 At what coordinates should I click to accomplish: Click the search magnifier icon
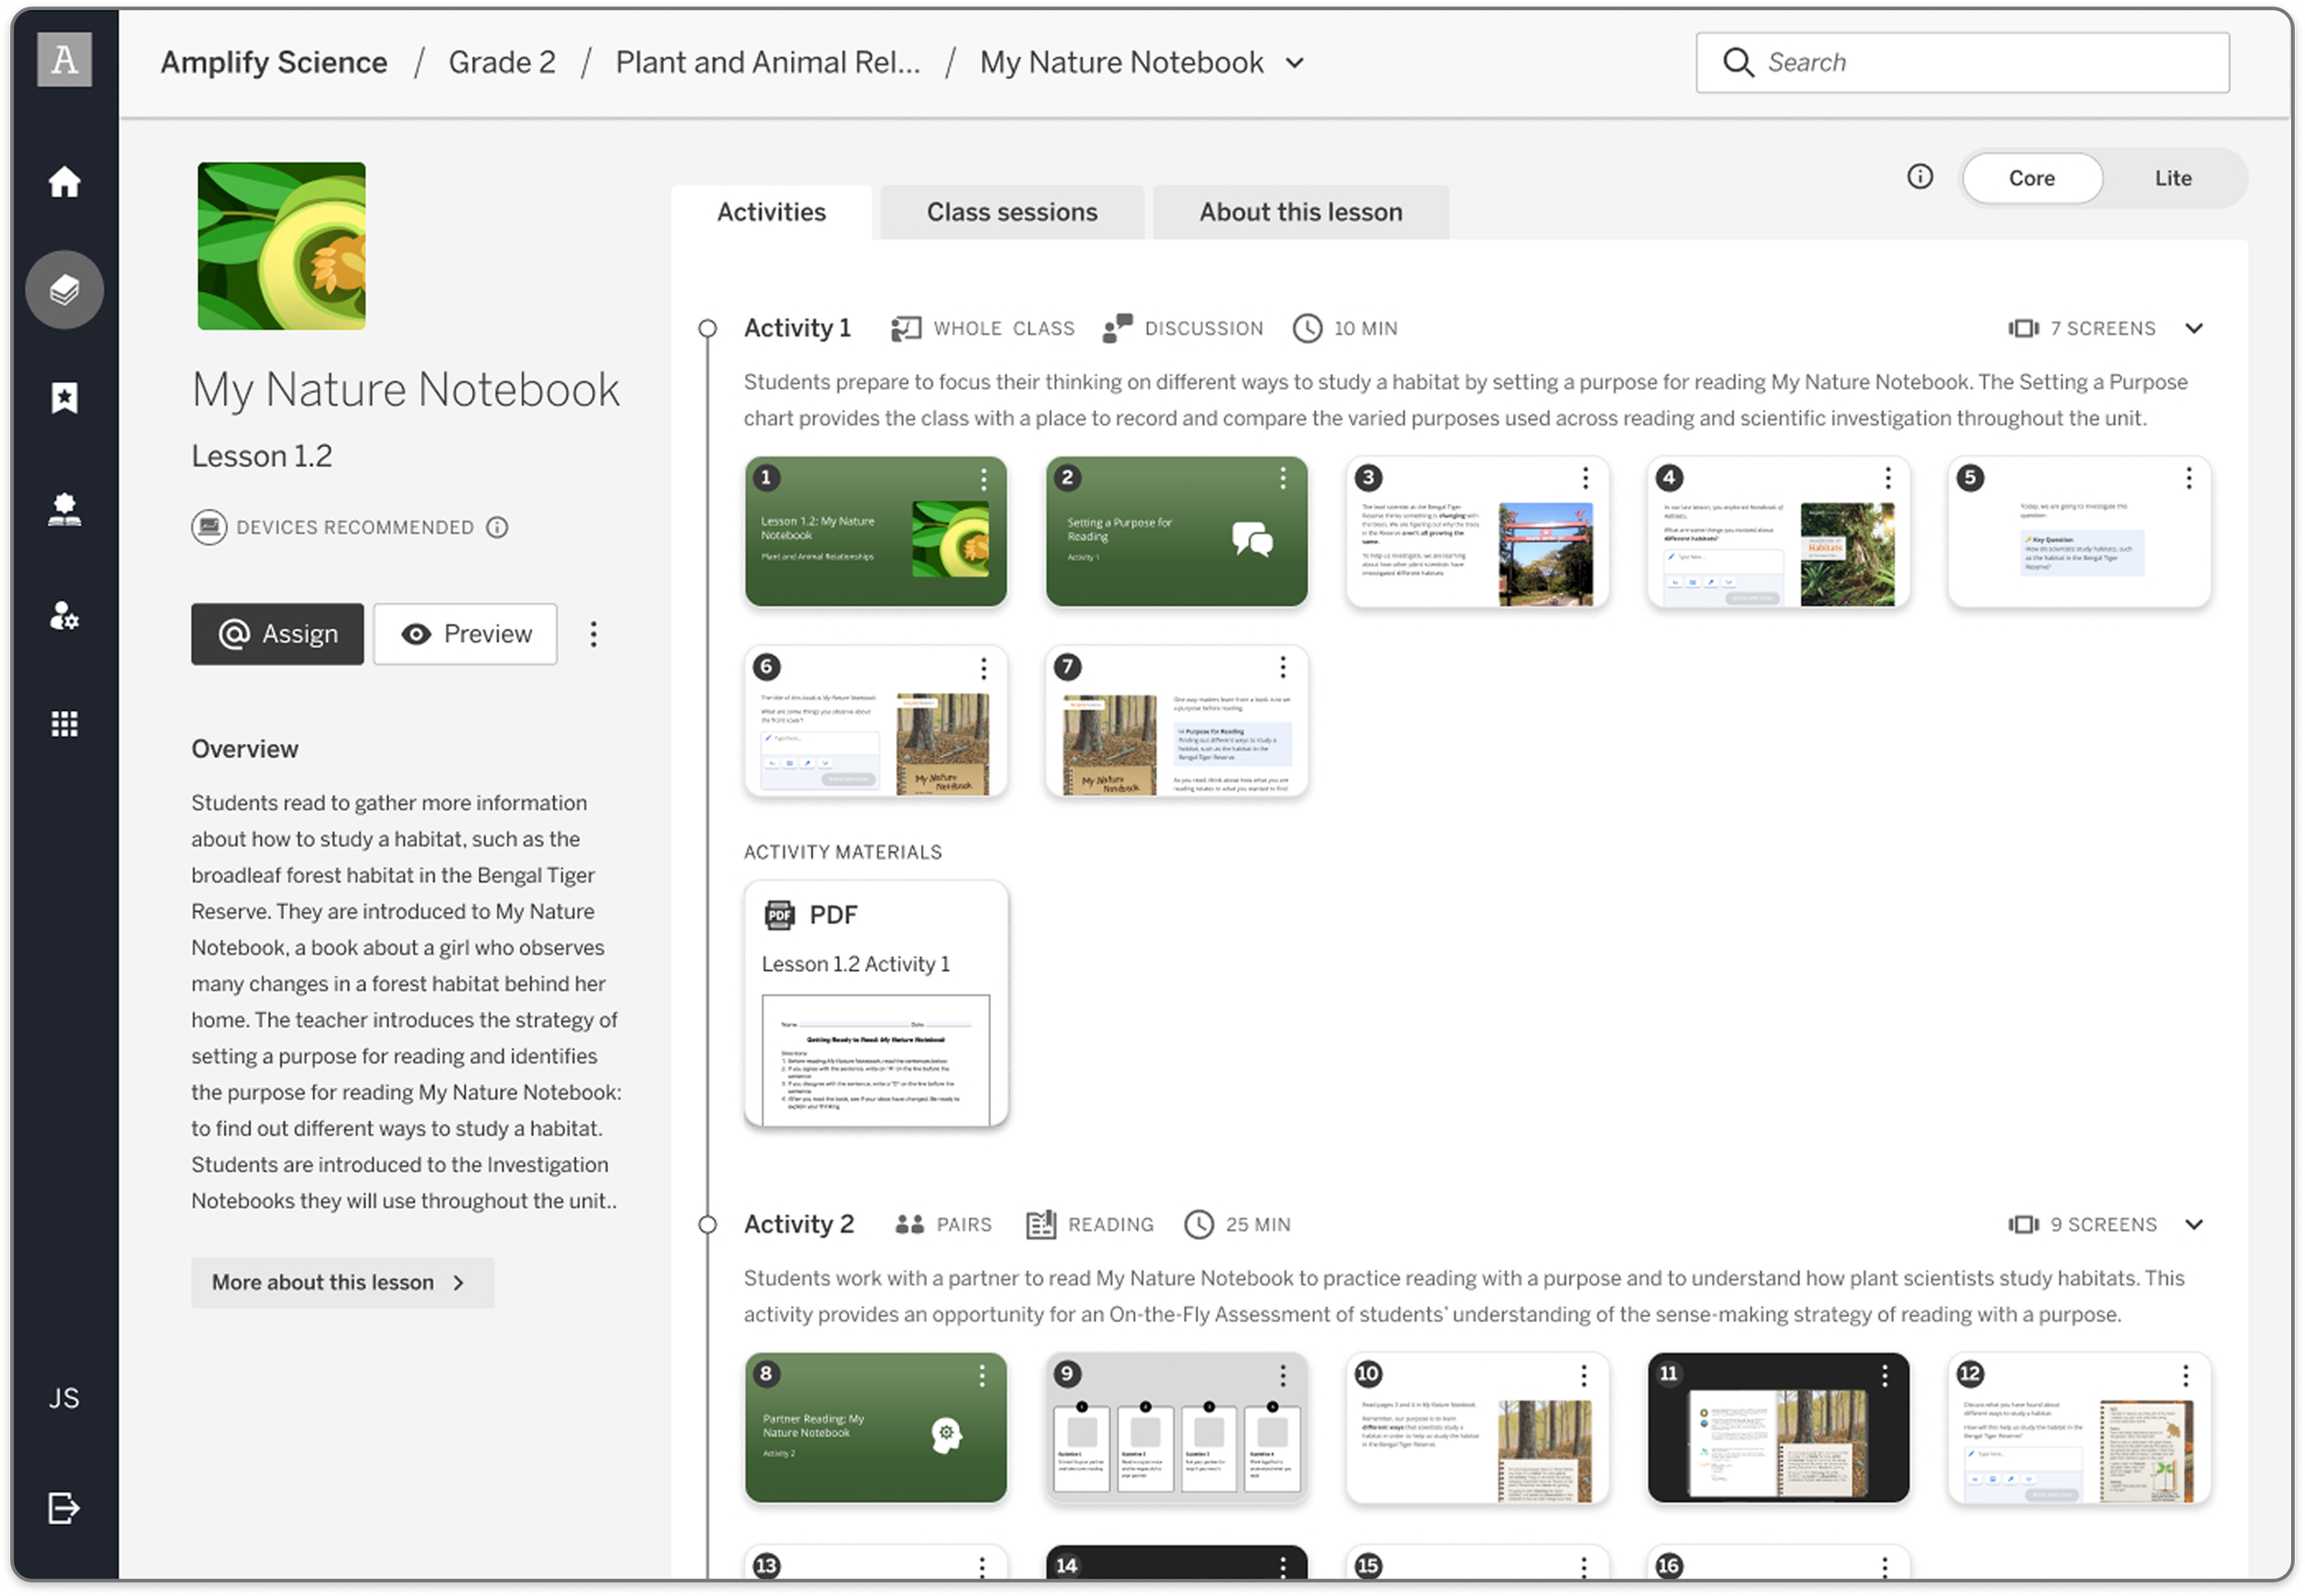1738,62
